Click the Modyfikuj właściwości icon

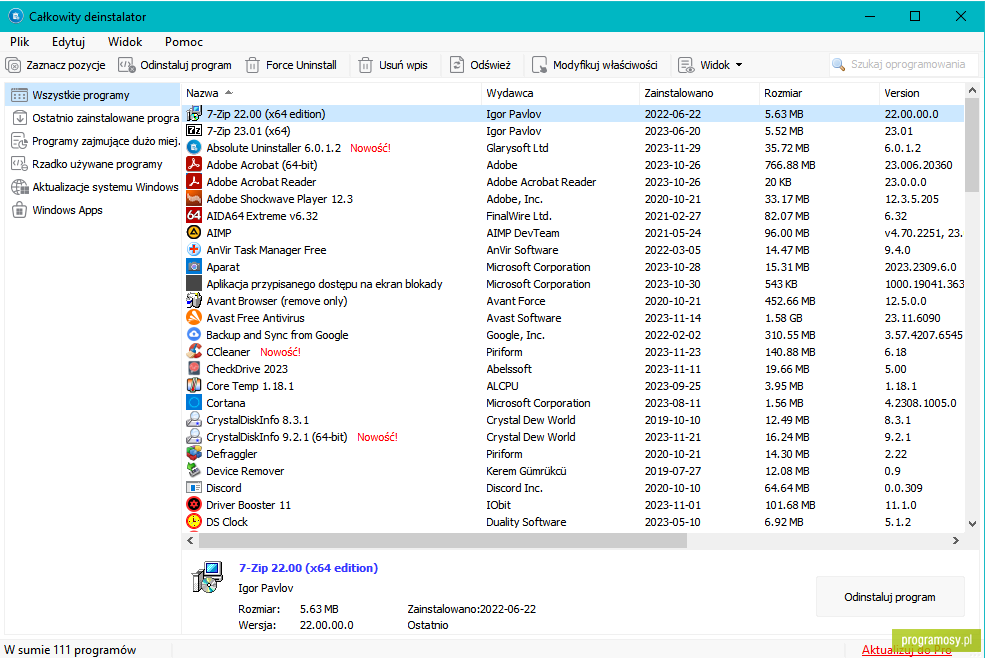coord(539,65)
